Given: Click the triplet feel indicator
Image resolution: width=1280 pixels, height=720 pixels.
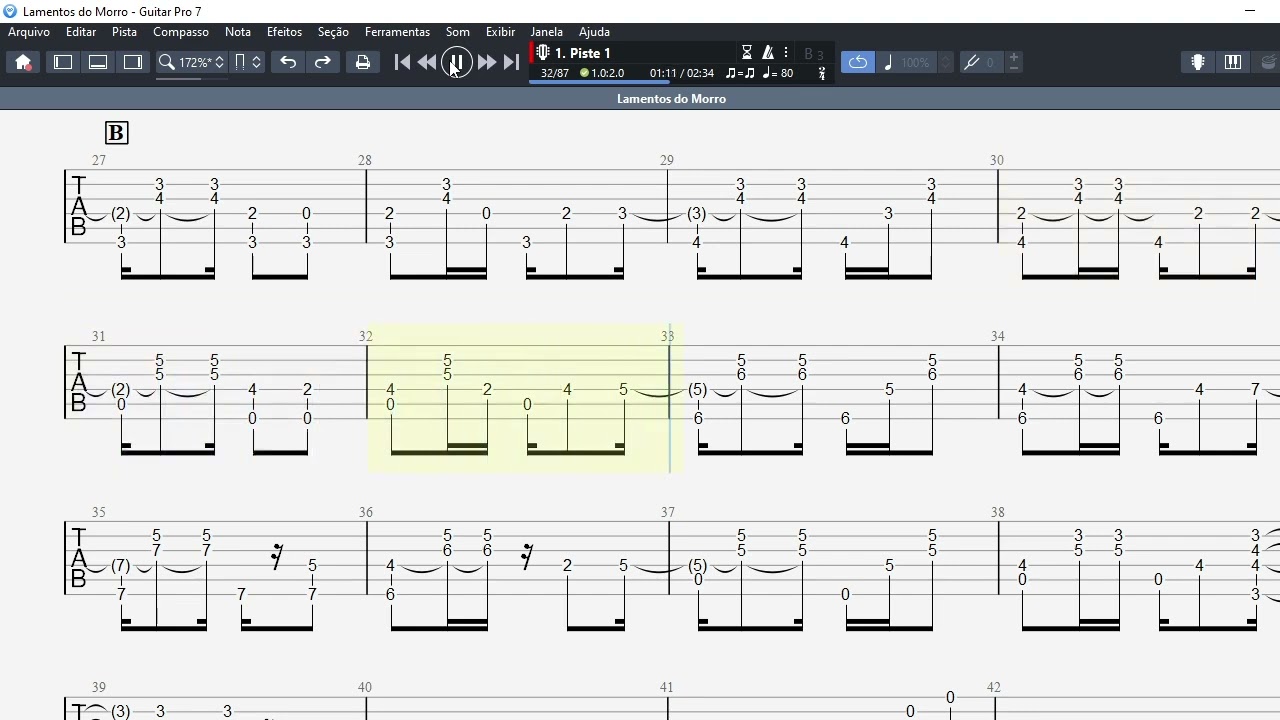Looking at the screenshot, I should 740,73.
